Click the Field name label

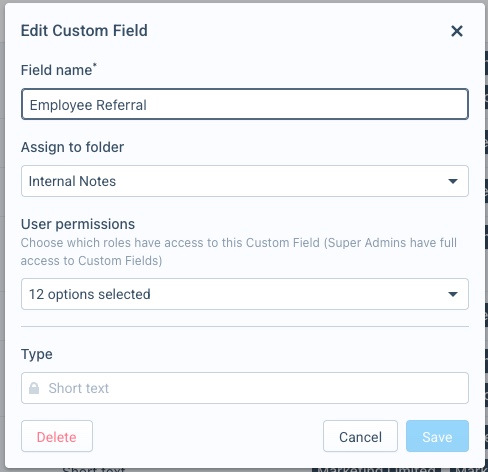(56, 70)
